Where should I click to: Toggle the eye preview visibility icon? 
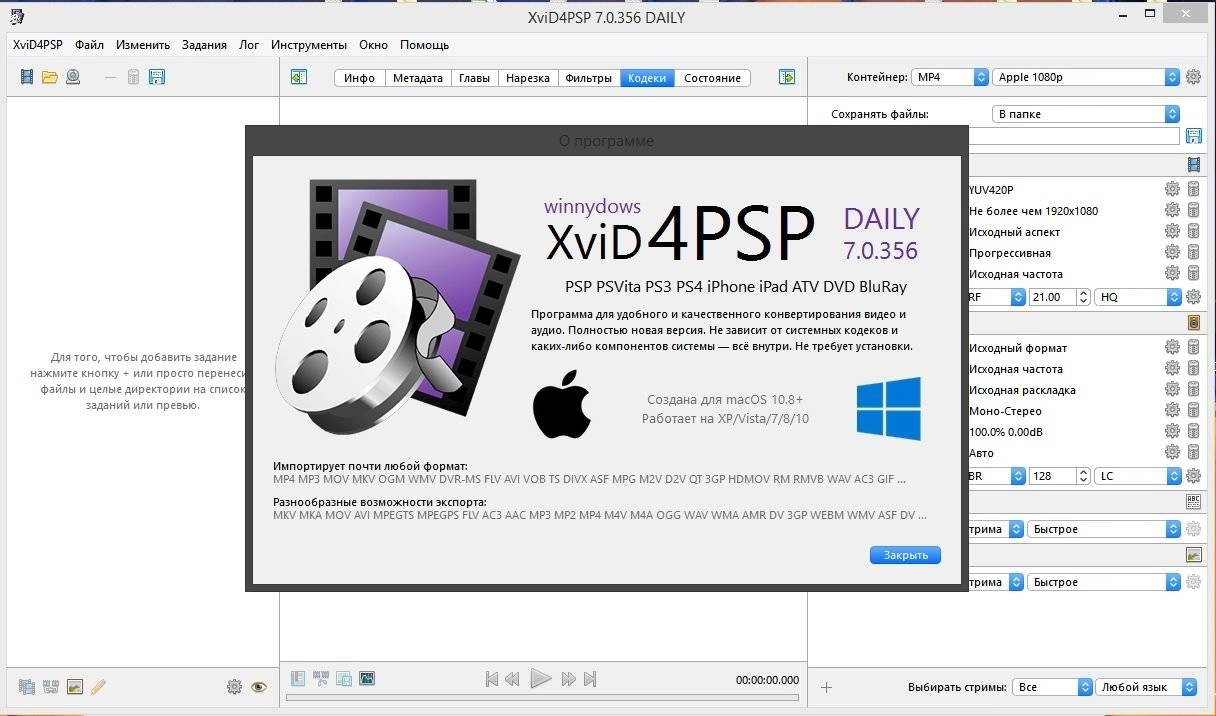coord(259,687)
